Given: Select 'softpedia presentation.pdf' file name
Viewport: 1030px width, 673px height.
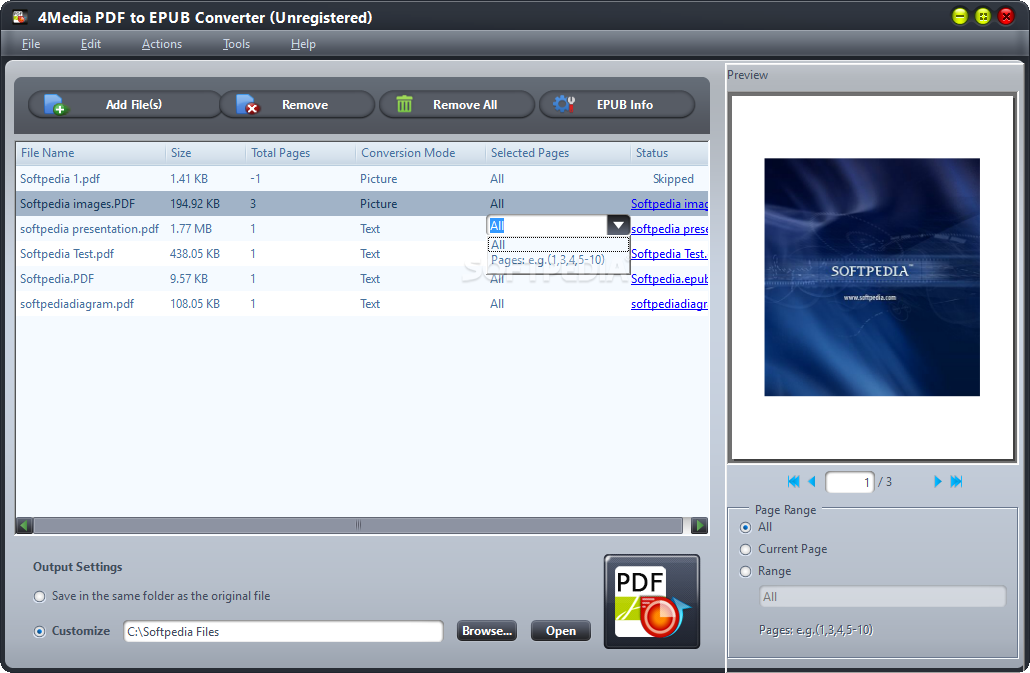Looking at the screenshot, I should tap(89, 229).
